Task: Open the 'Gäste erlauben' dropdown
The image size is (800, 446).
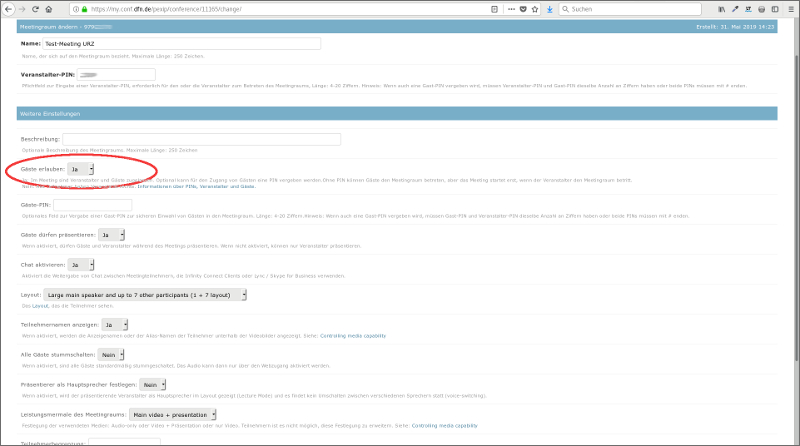Action: tap(81, 170)
